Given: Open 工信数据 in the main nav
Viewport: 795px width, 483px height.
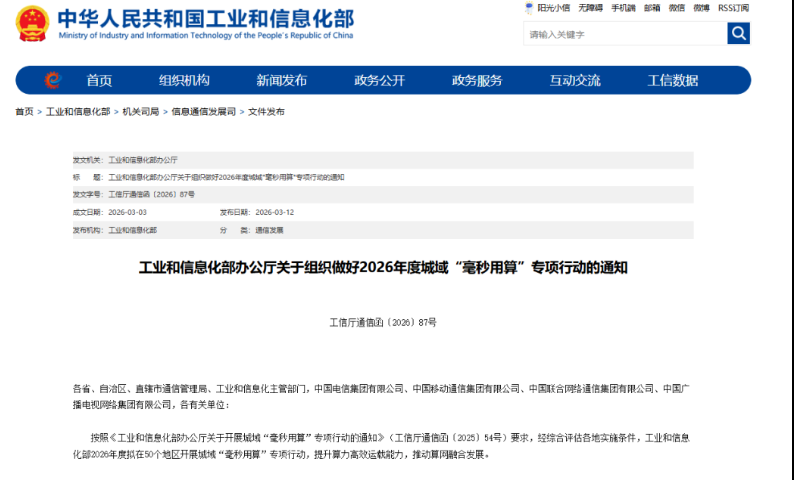Looking at the screenshot, I should [x=673, y=81].
